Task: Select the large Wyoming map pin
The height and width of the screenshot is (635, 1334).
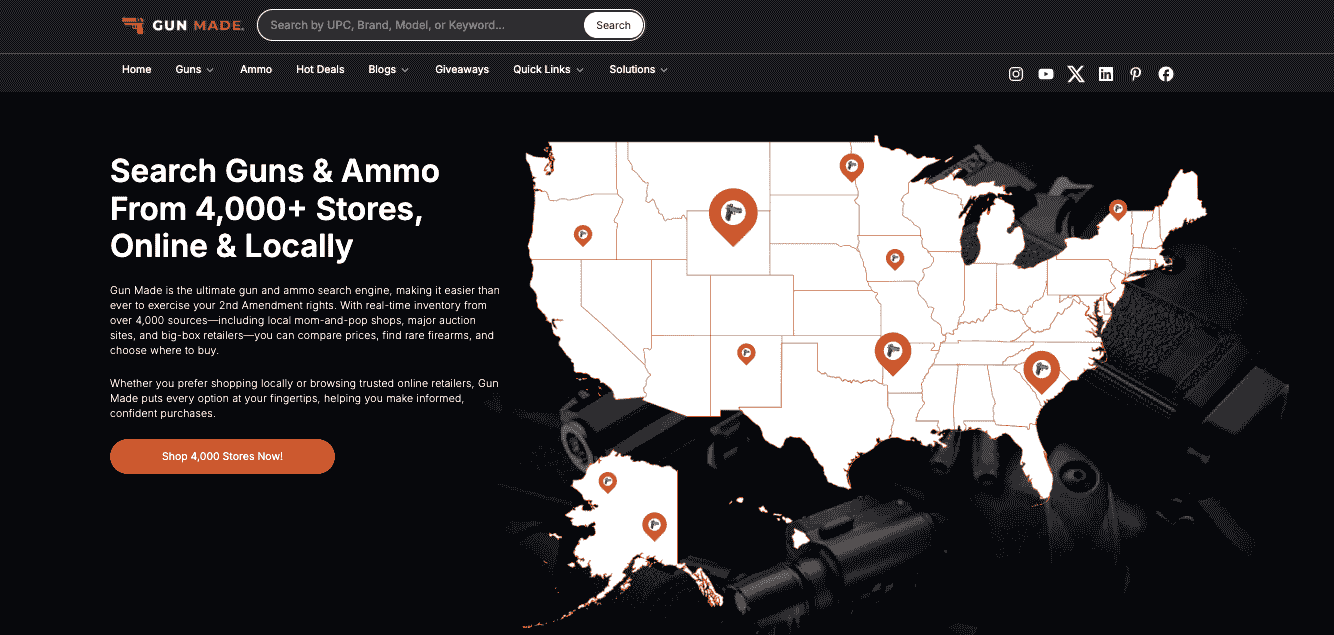Action: coord(733,213)
